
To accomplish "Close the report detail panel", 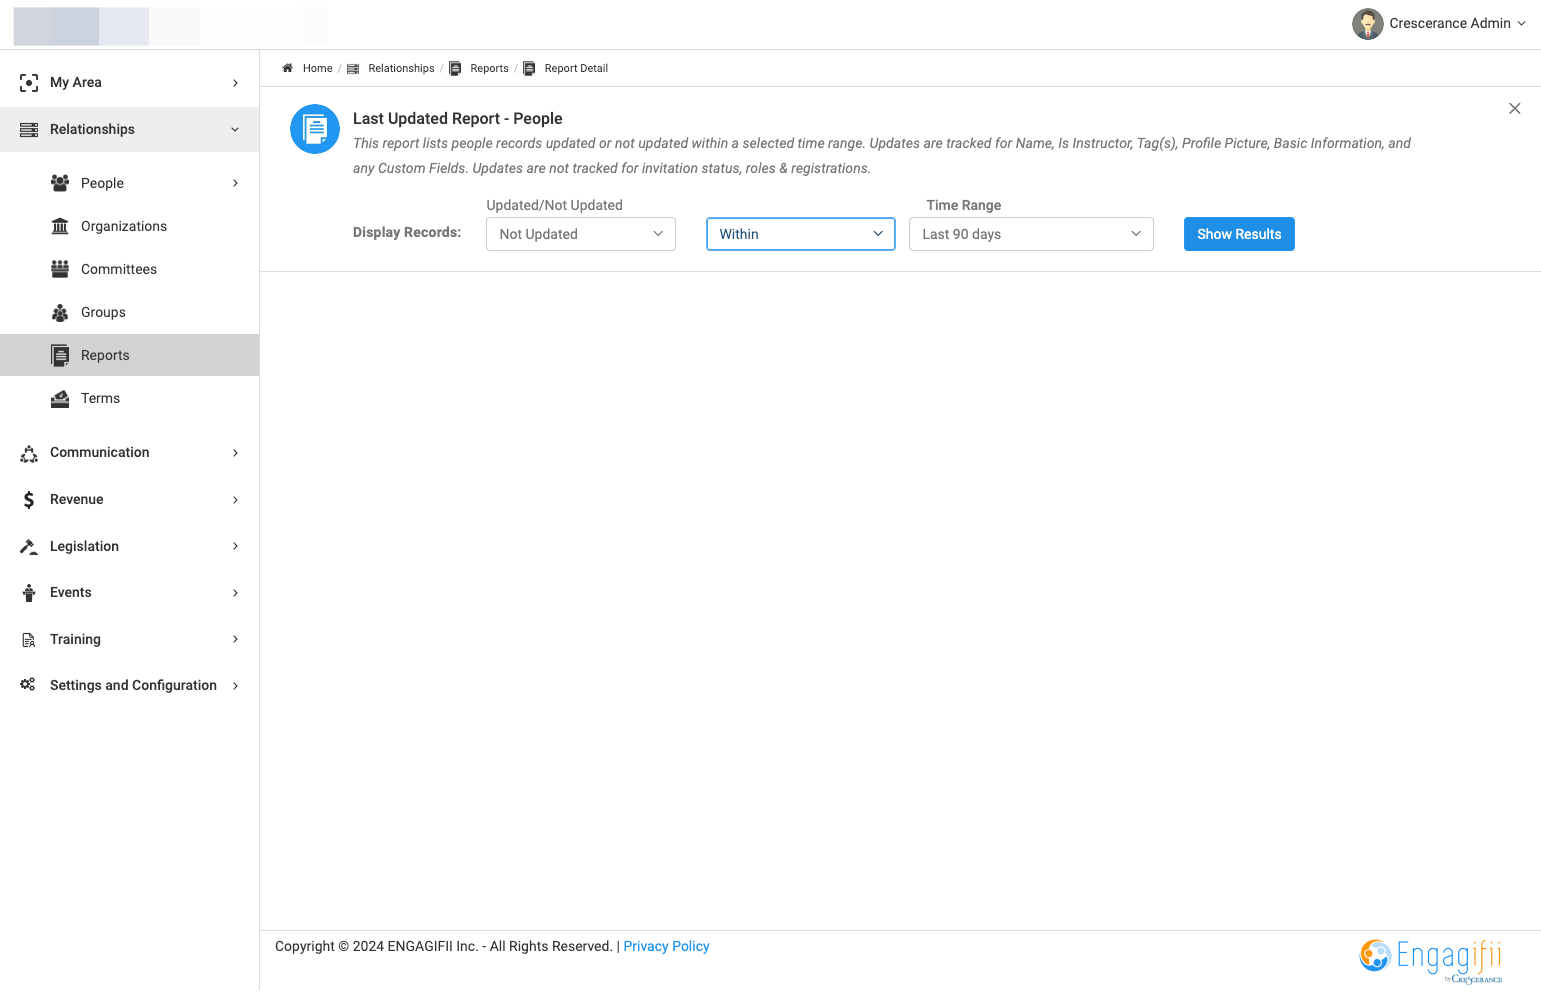I will (x=1515, y=108).
